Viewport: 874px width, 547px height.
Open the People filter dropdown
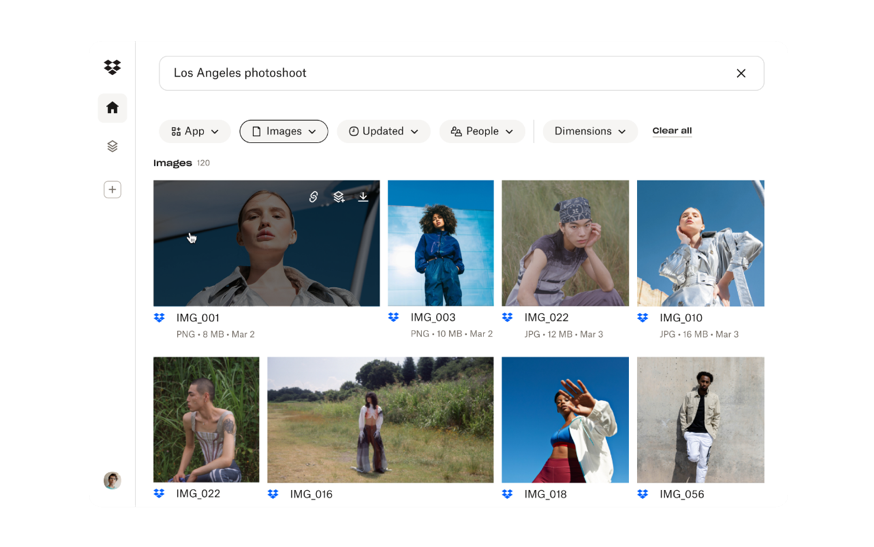482,131
